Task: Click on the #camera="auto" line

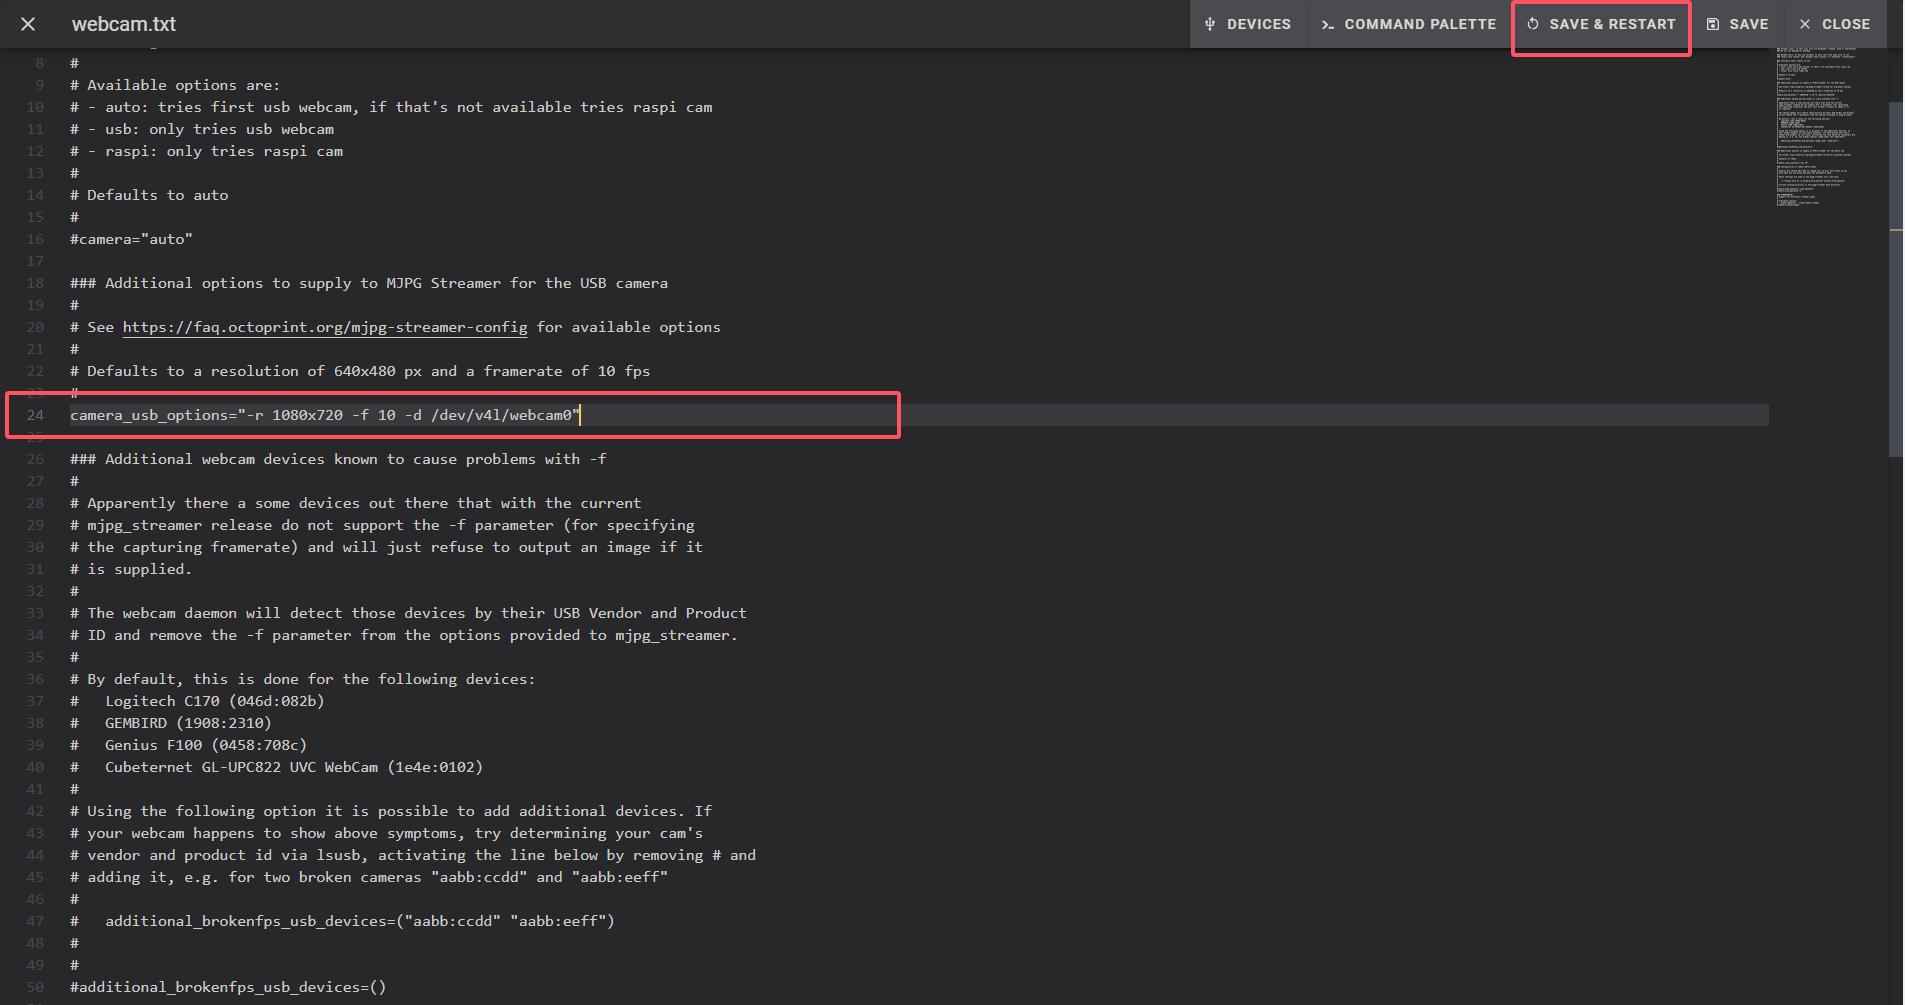Action: [131, 239]
